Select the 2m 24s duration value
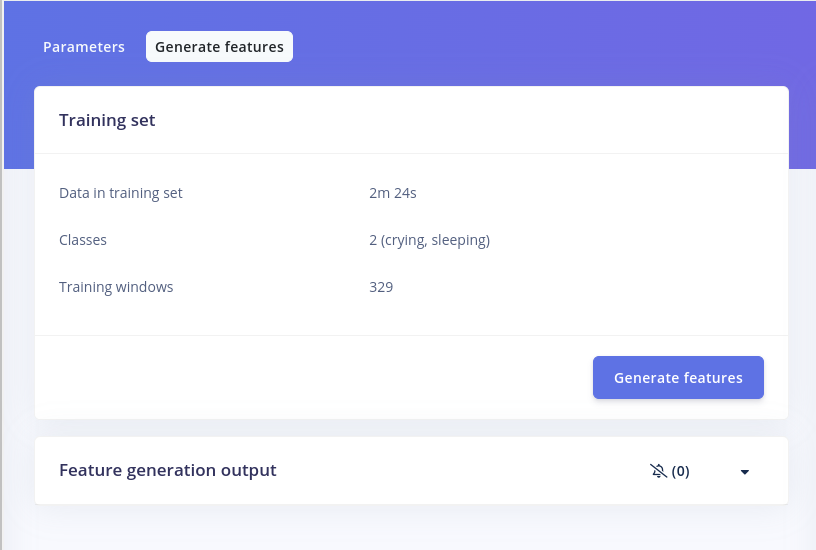 [392, 193]
